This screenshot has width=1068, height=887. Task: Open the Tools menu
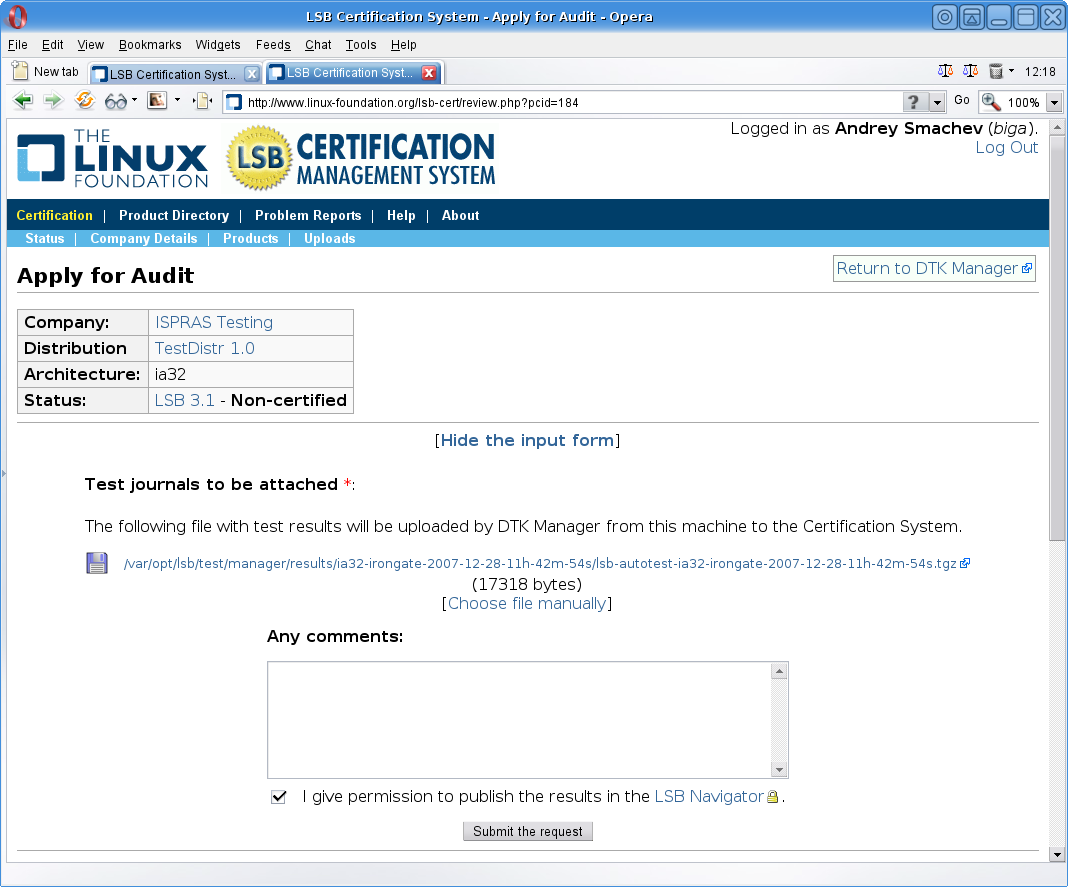361,45
